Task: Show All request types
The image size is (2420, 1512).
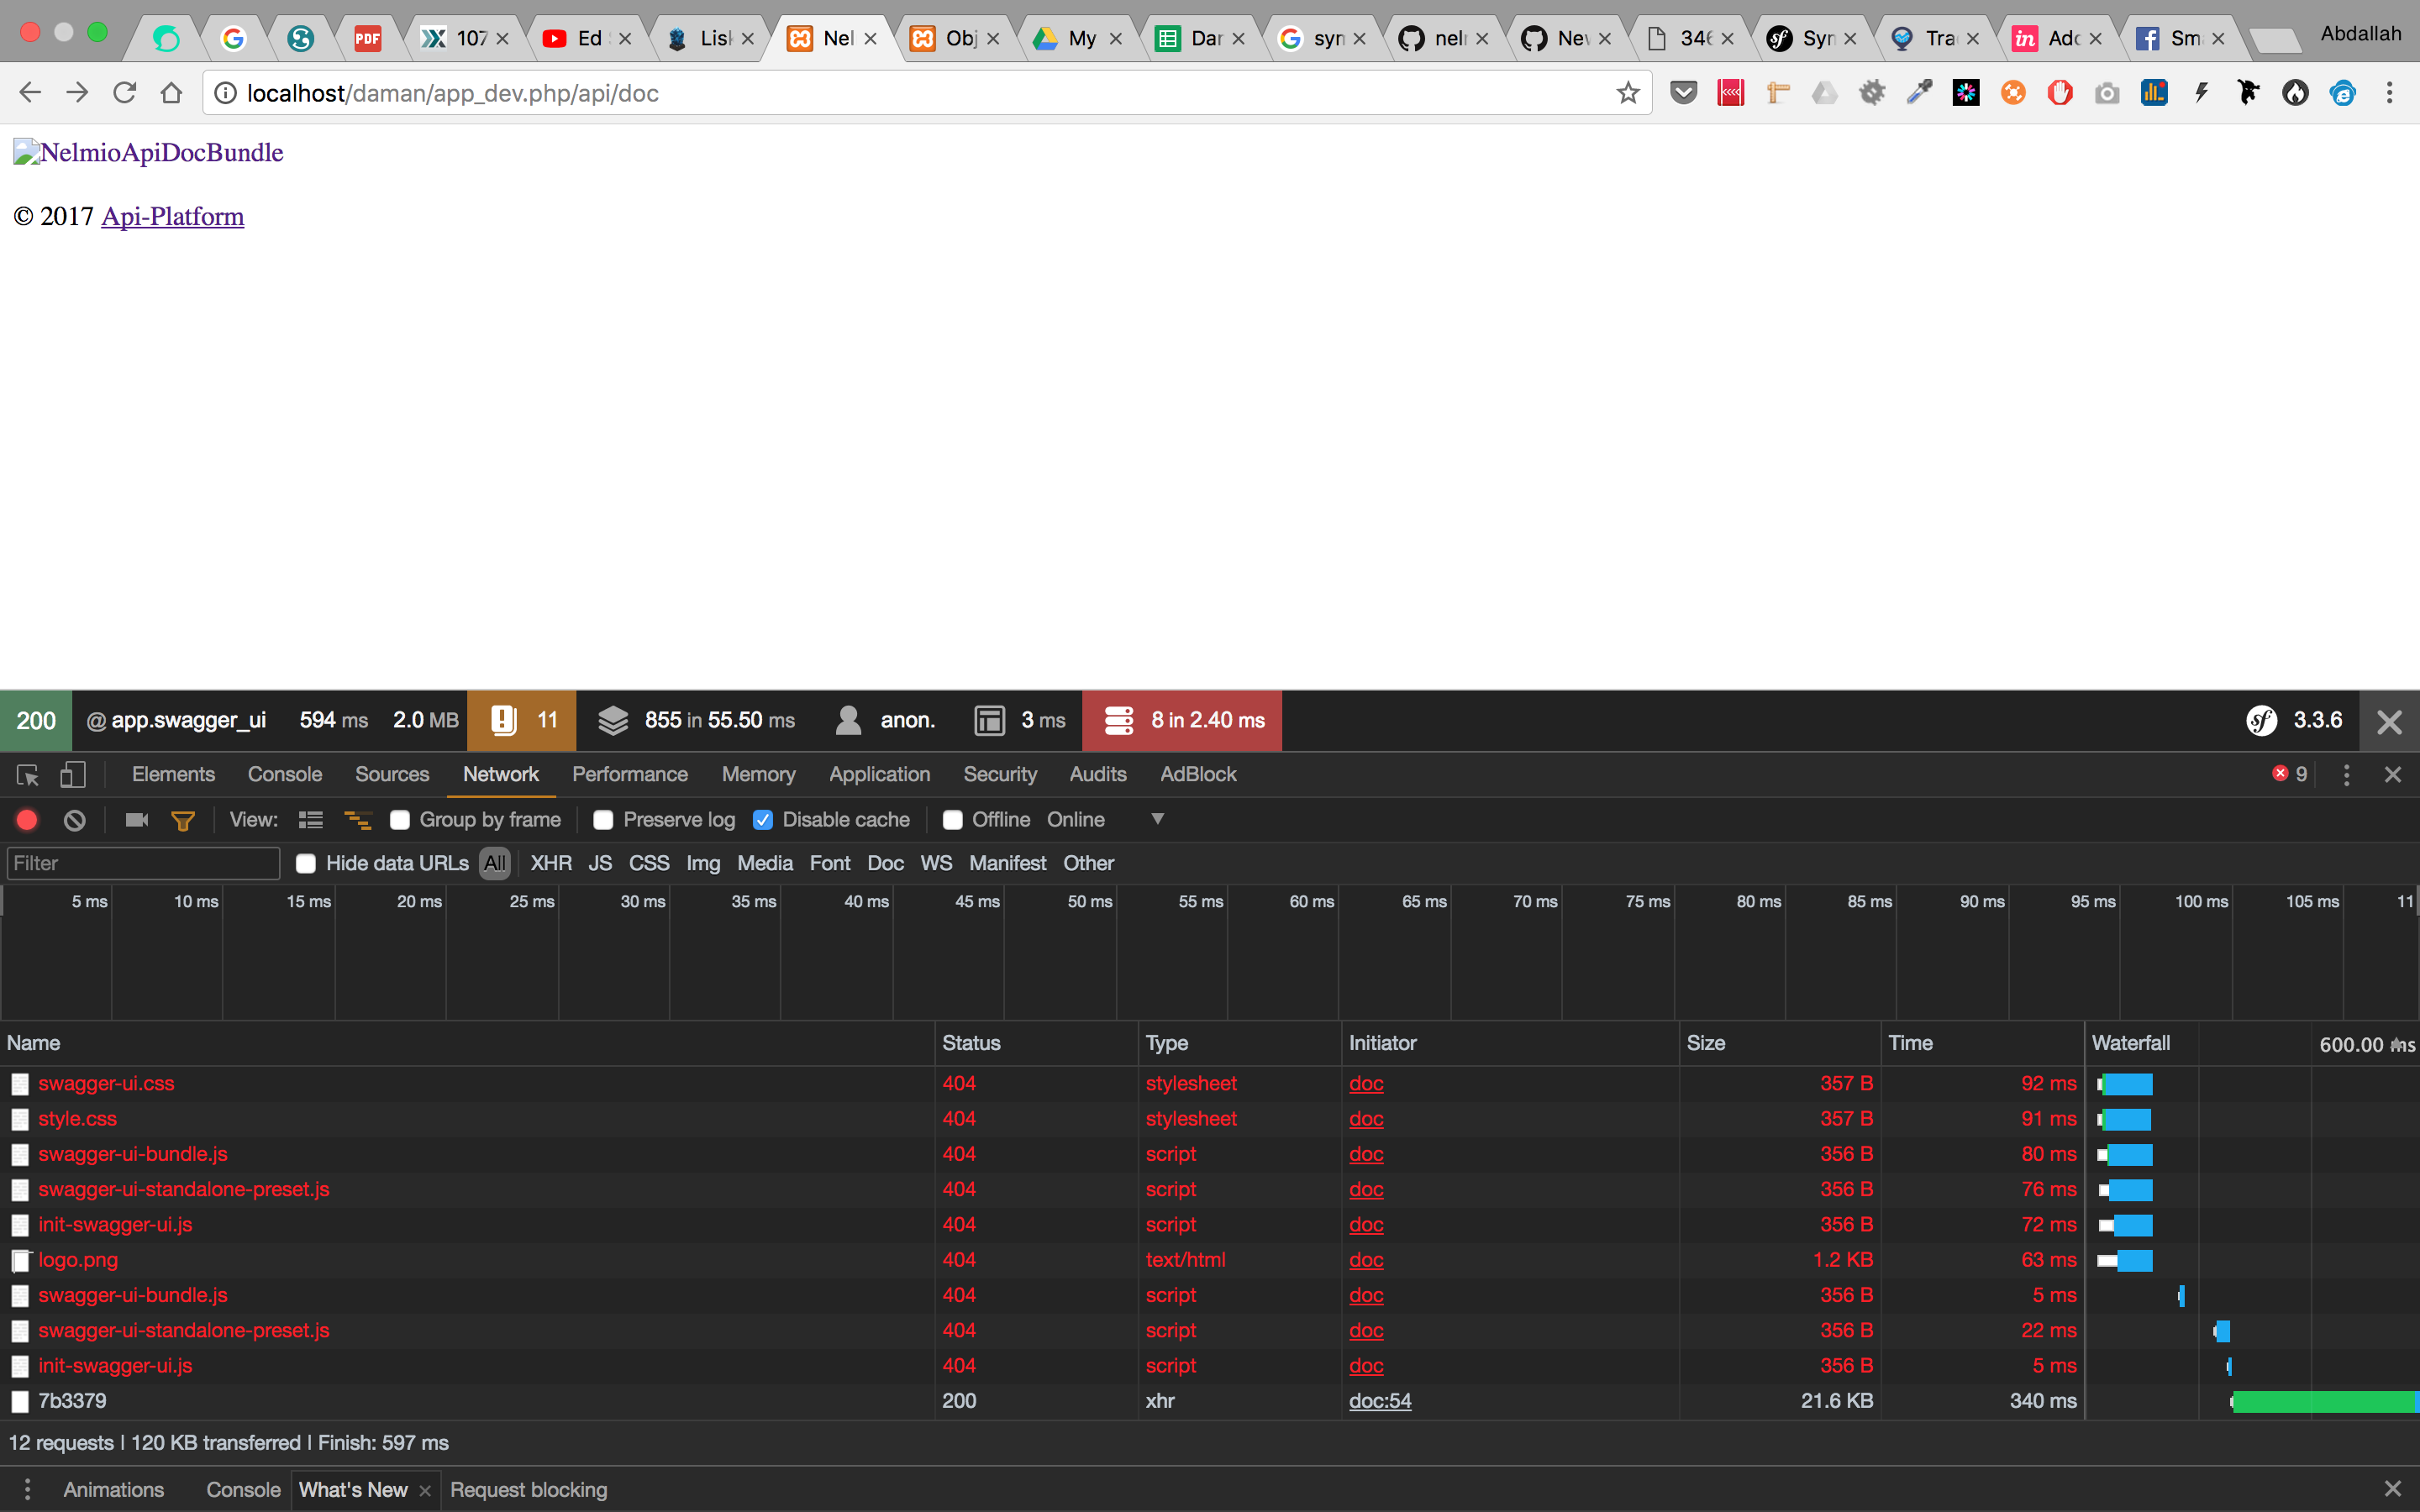Action: [495, 863]
